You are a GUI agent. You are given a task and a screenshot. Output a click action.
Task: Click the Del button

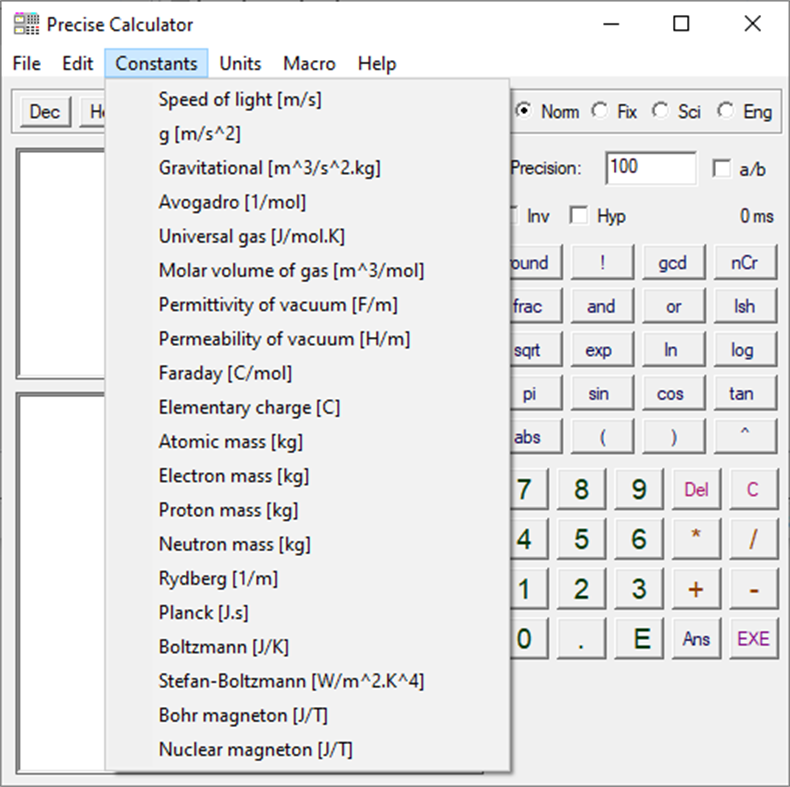coord(696,489)
